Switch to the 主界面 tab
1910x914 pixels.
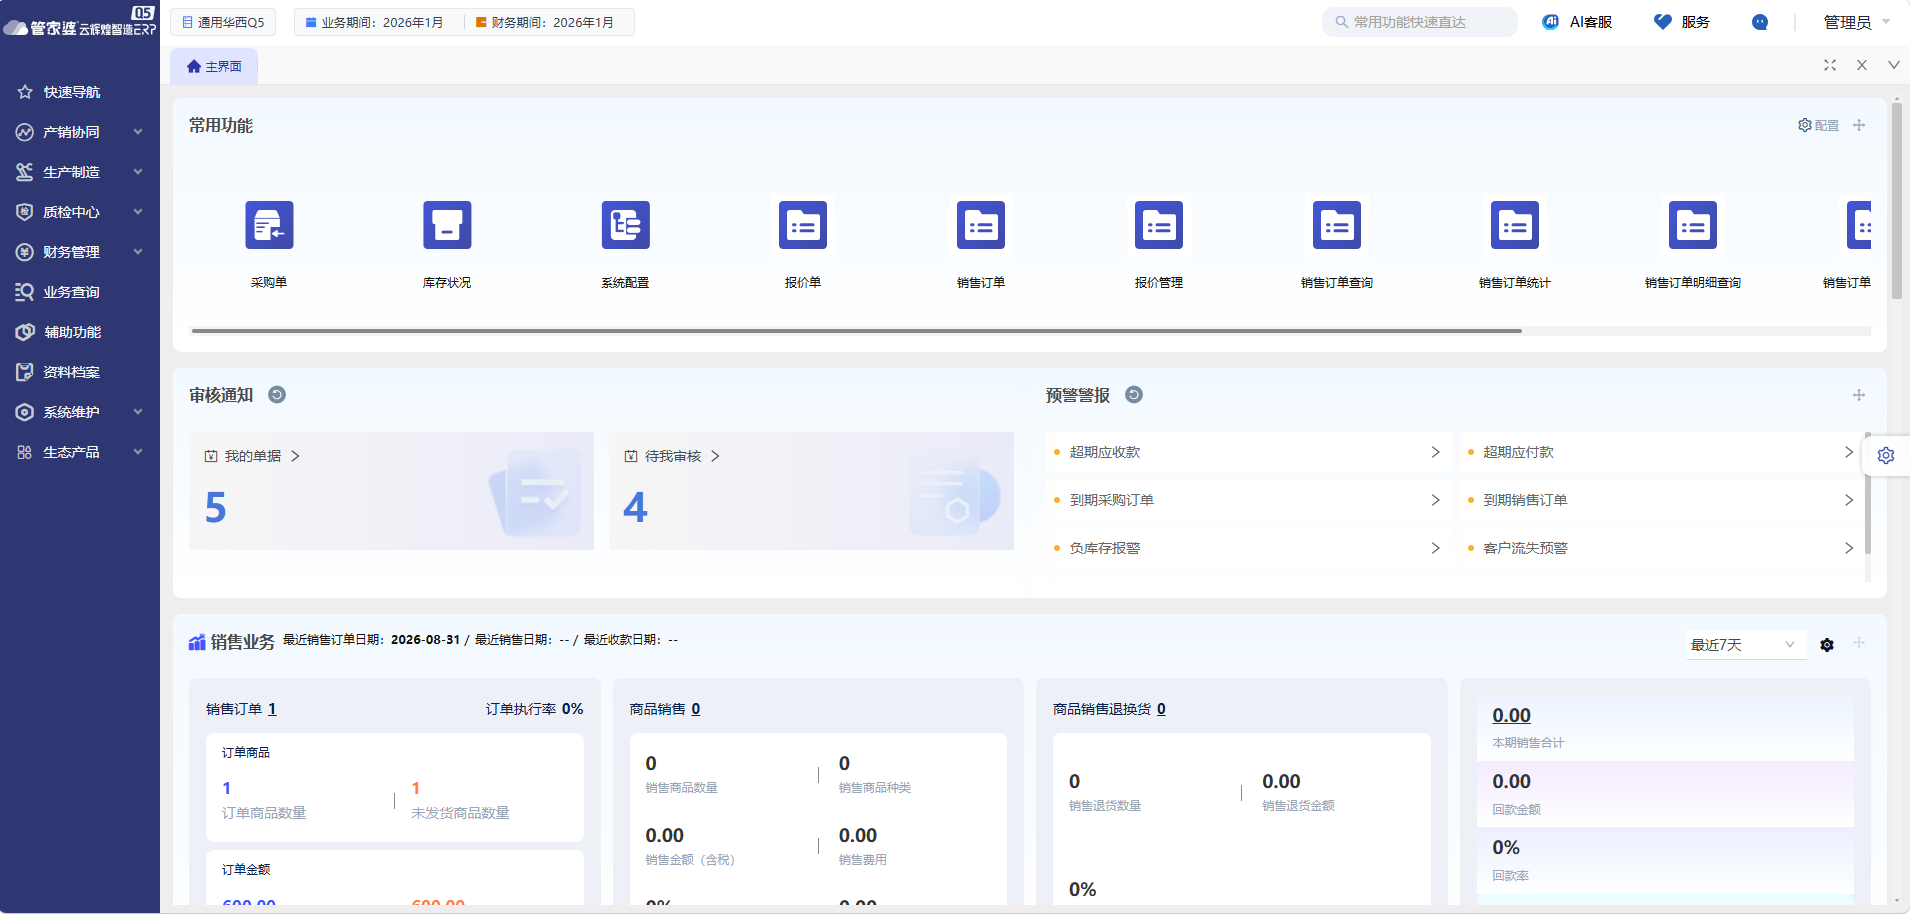point(214,66)
